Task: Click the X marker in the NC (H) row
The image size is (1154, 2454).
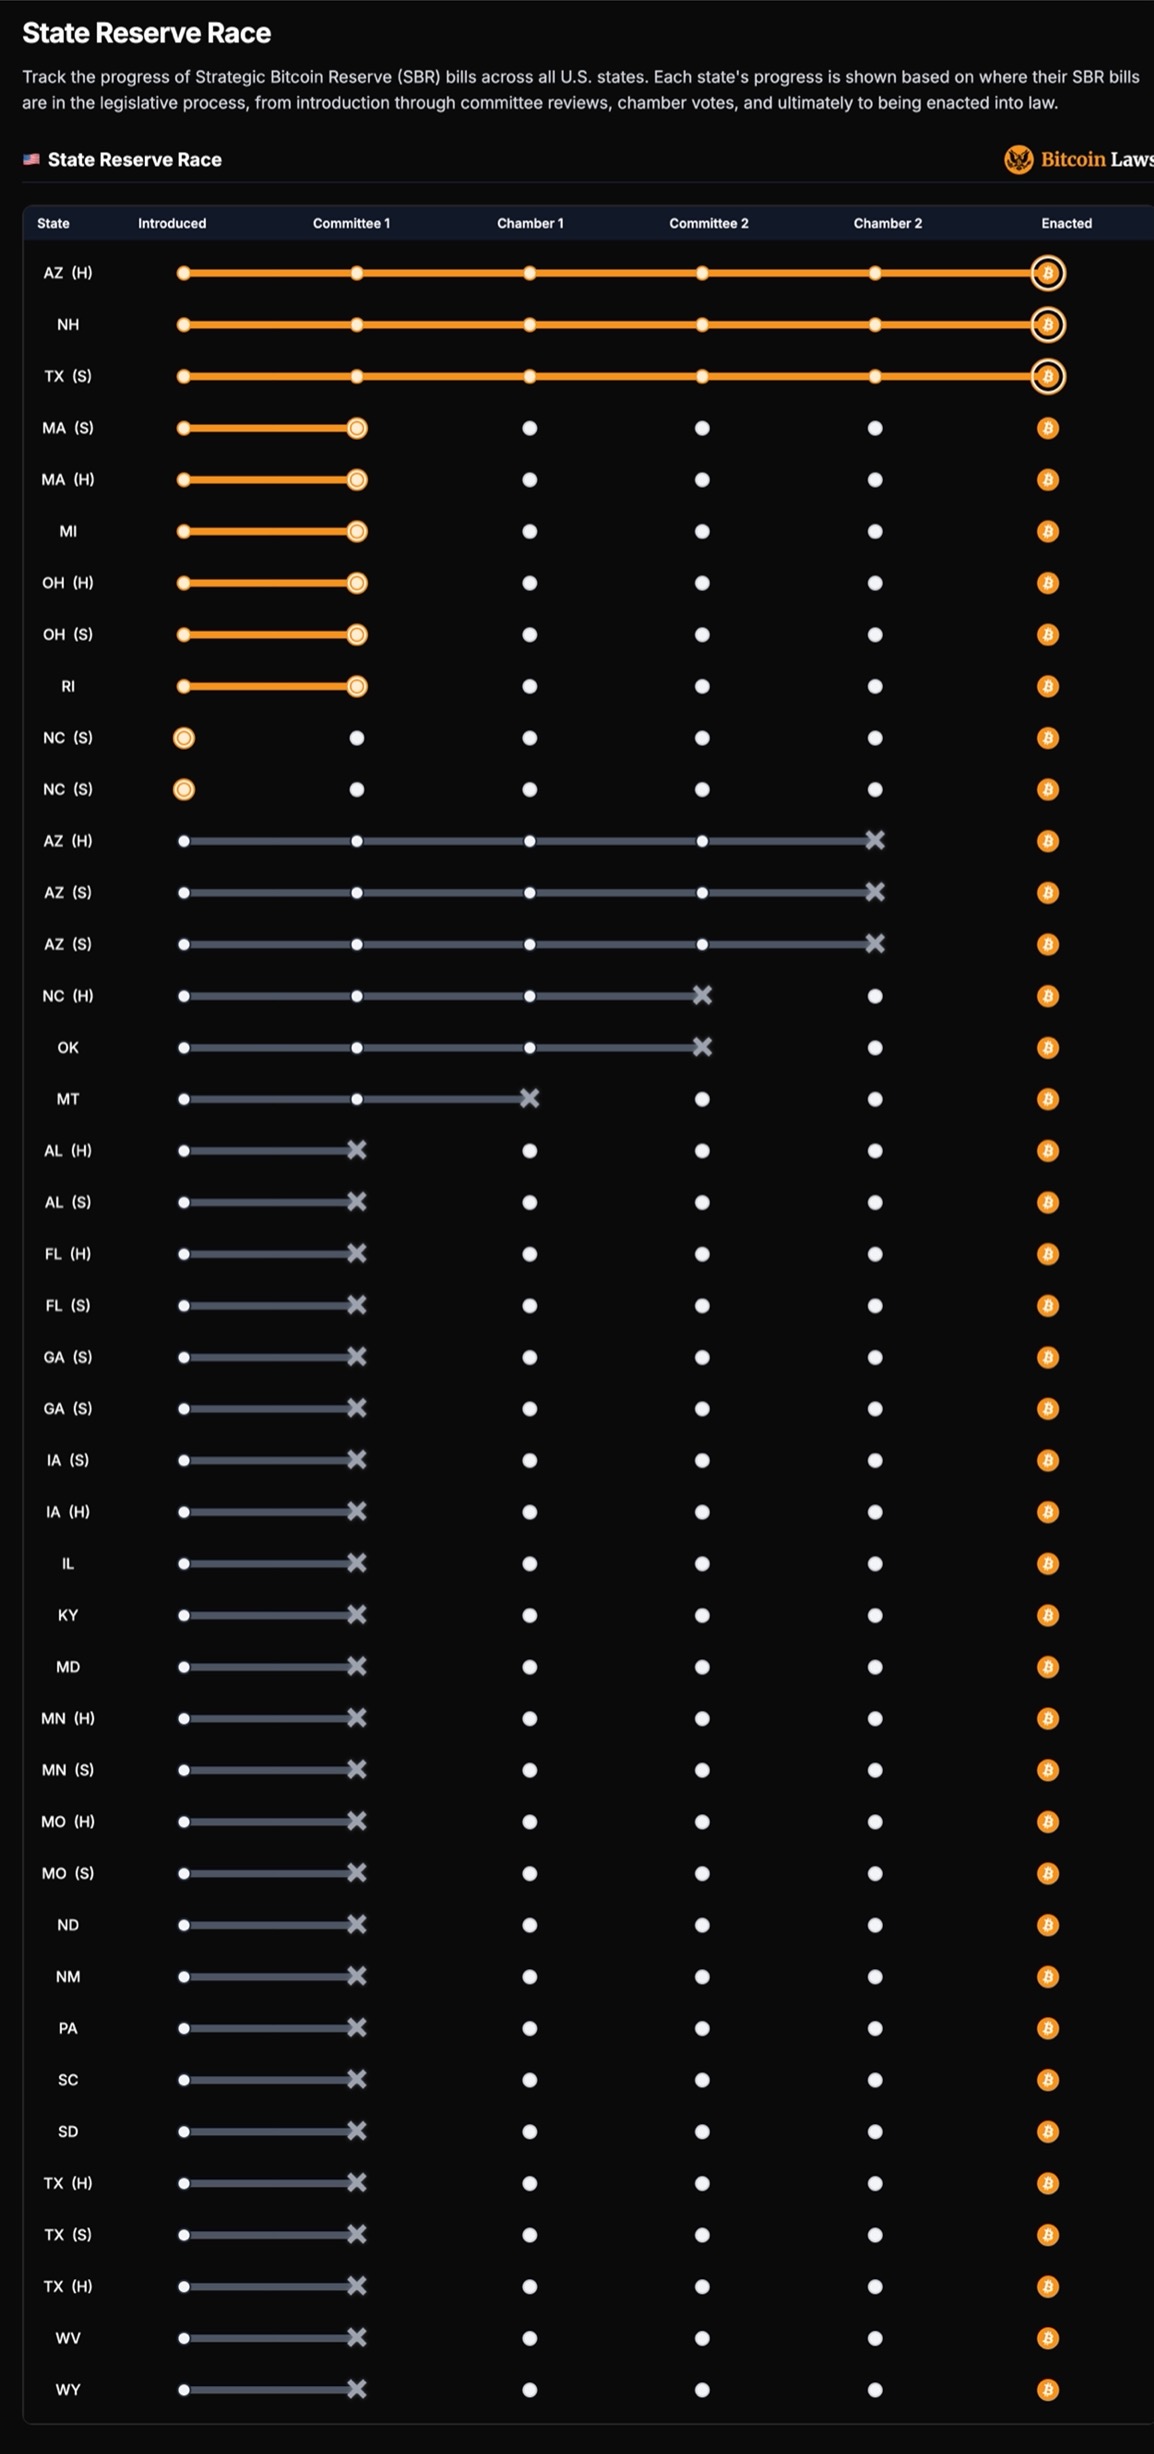Action: click(702, 995)
